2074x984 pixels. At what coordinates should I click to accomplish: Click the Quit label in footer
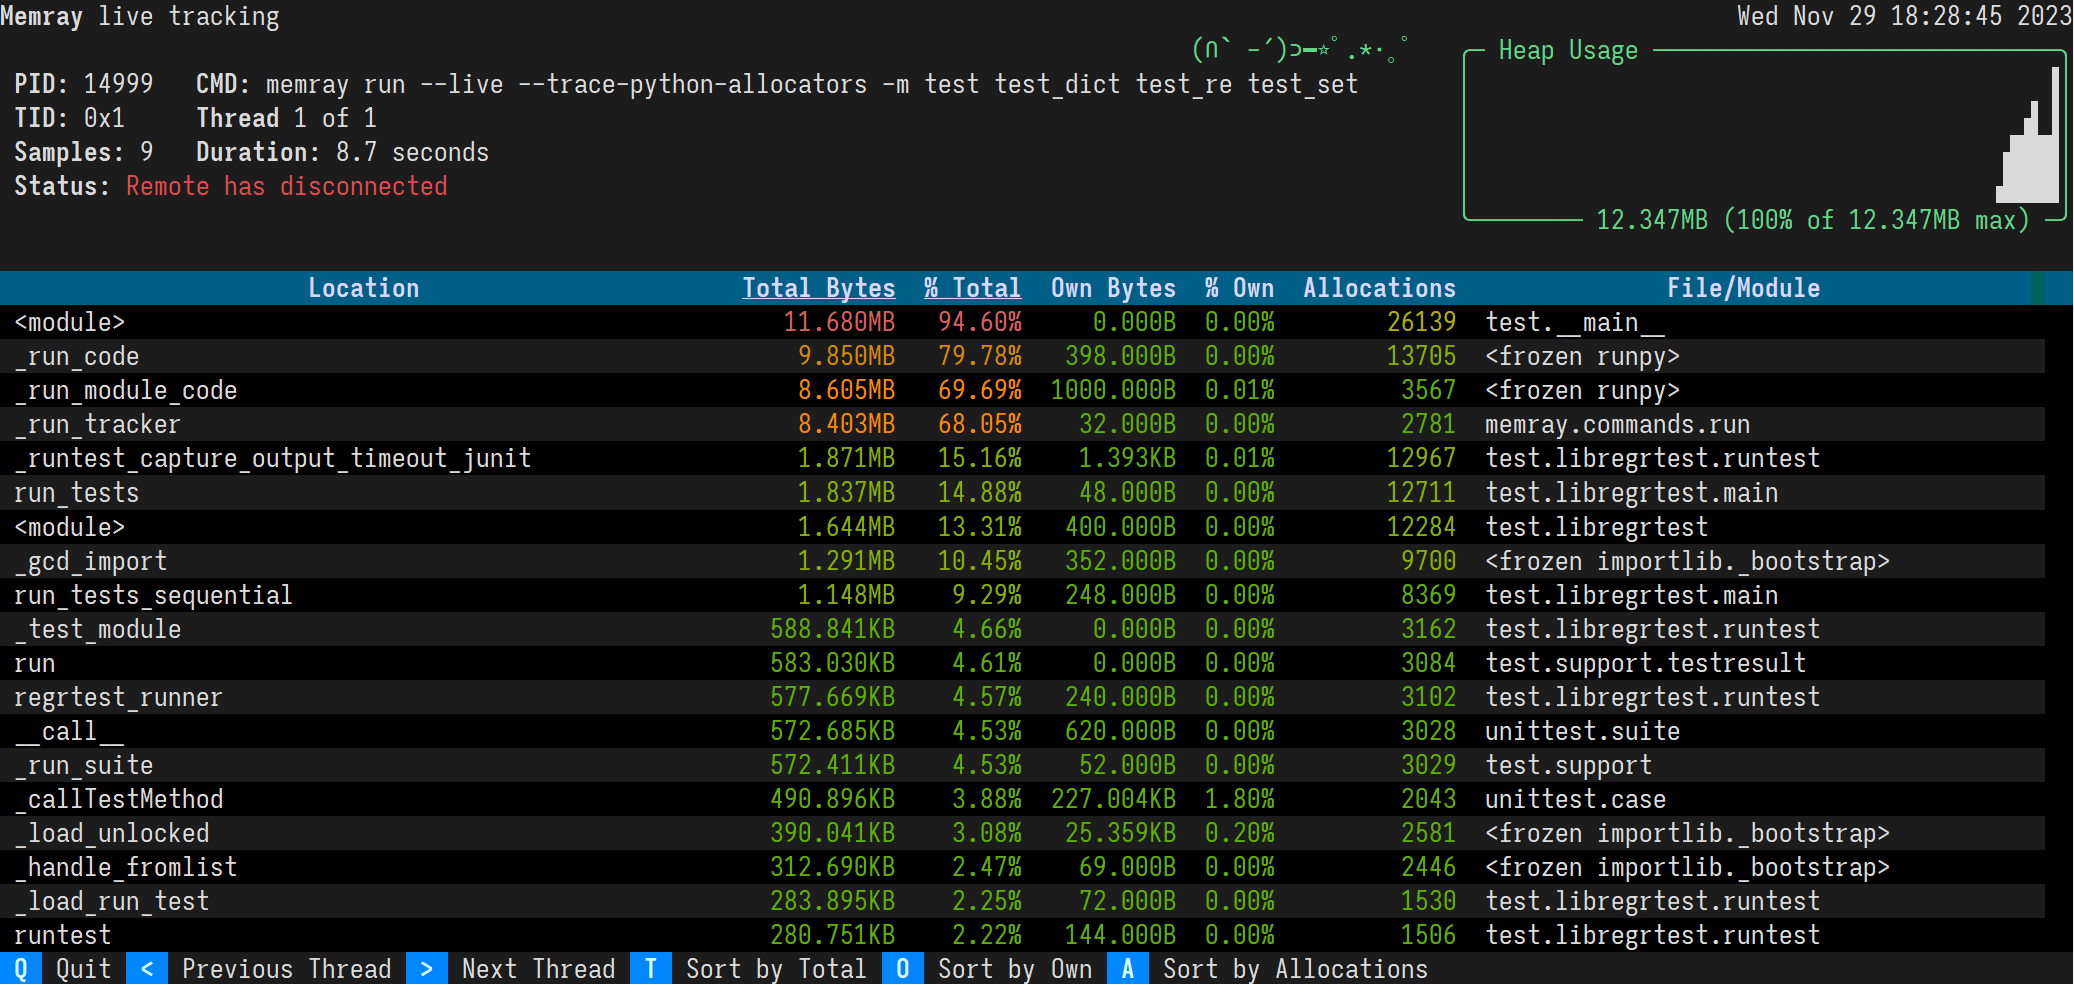pos(83,968)
